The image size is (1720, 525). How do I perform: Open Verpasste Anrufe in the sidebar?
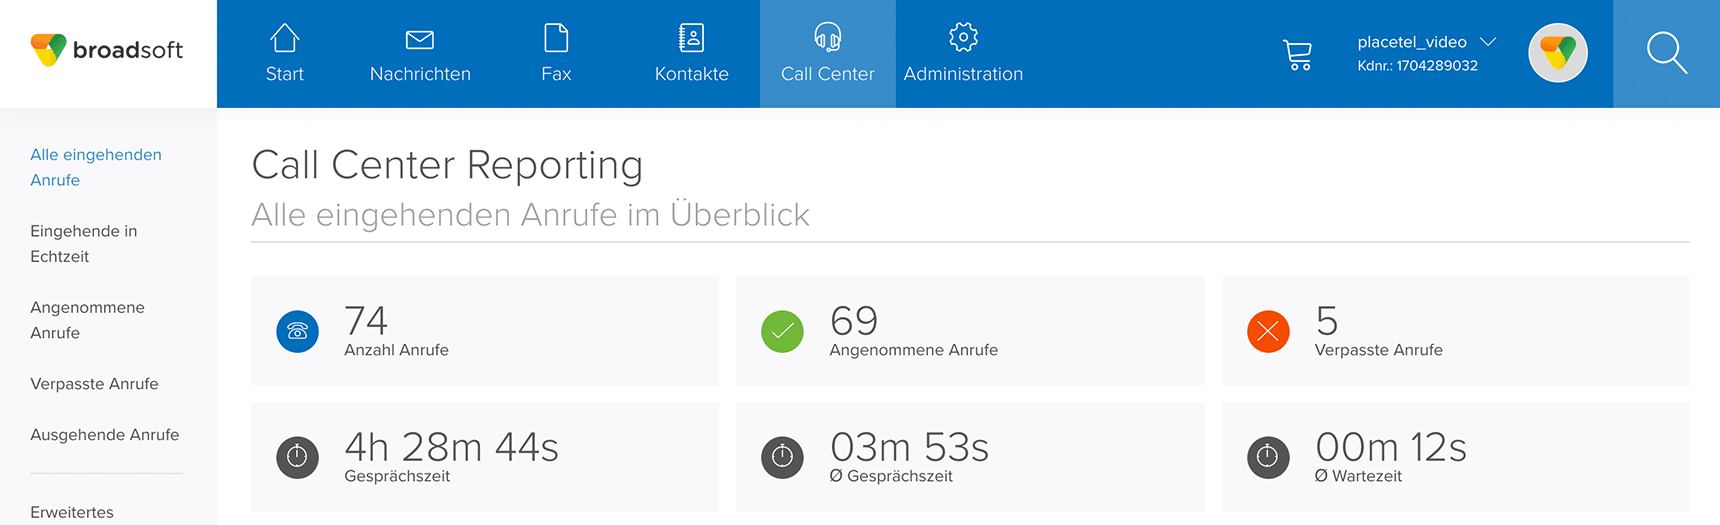pos(94,384)
